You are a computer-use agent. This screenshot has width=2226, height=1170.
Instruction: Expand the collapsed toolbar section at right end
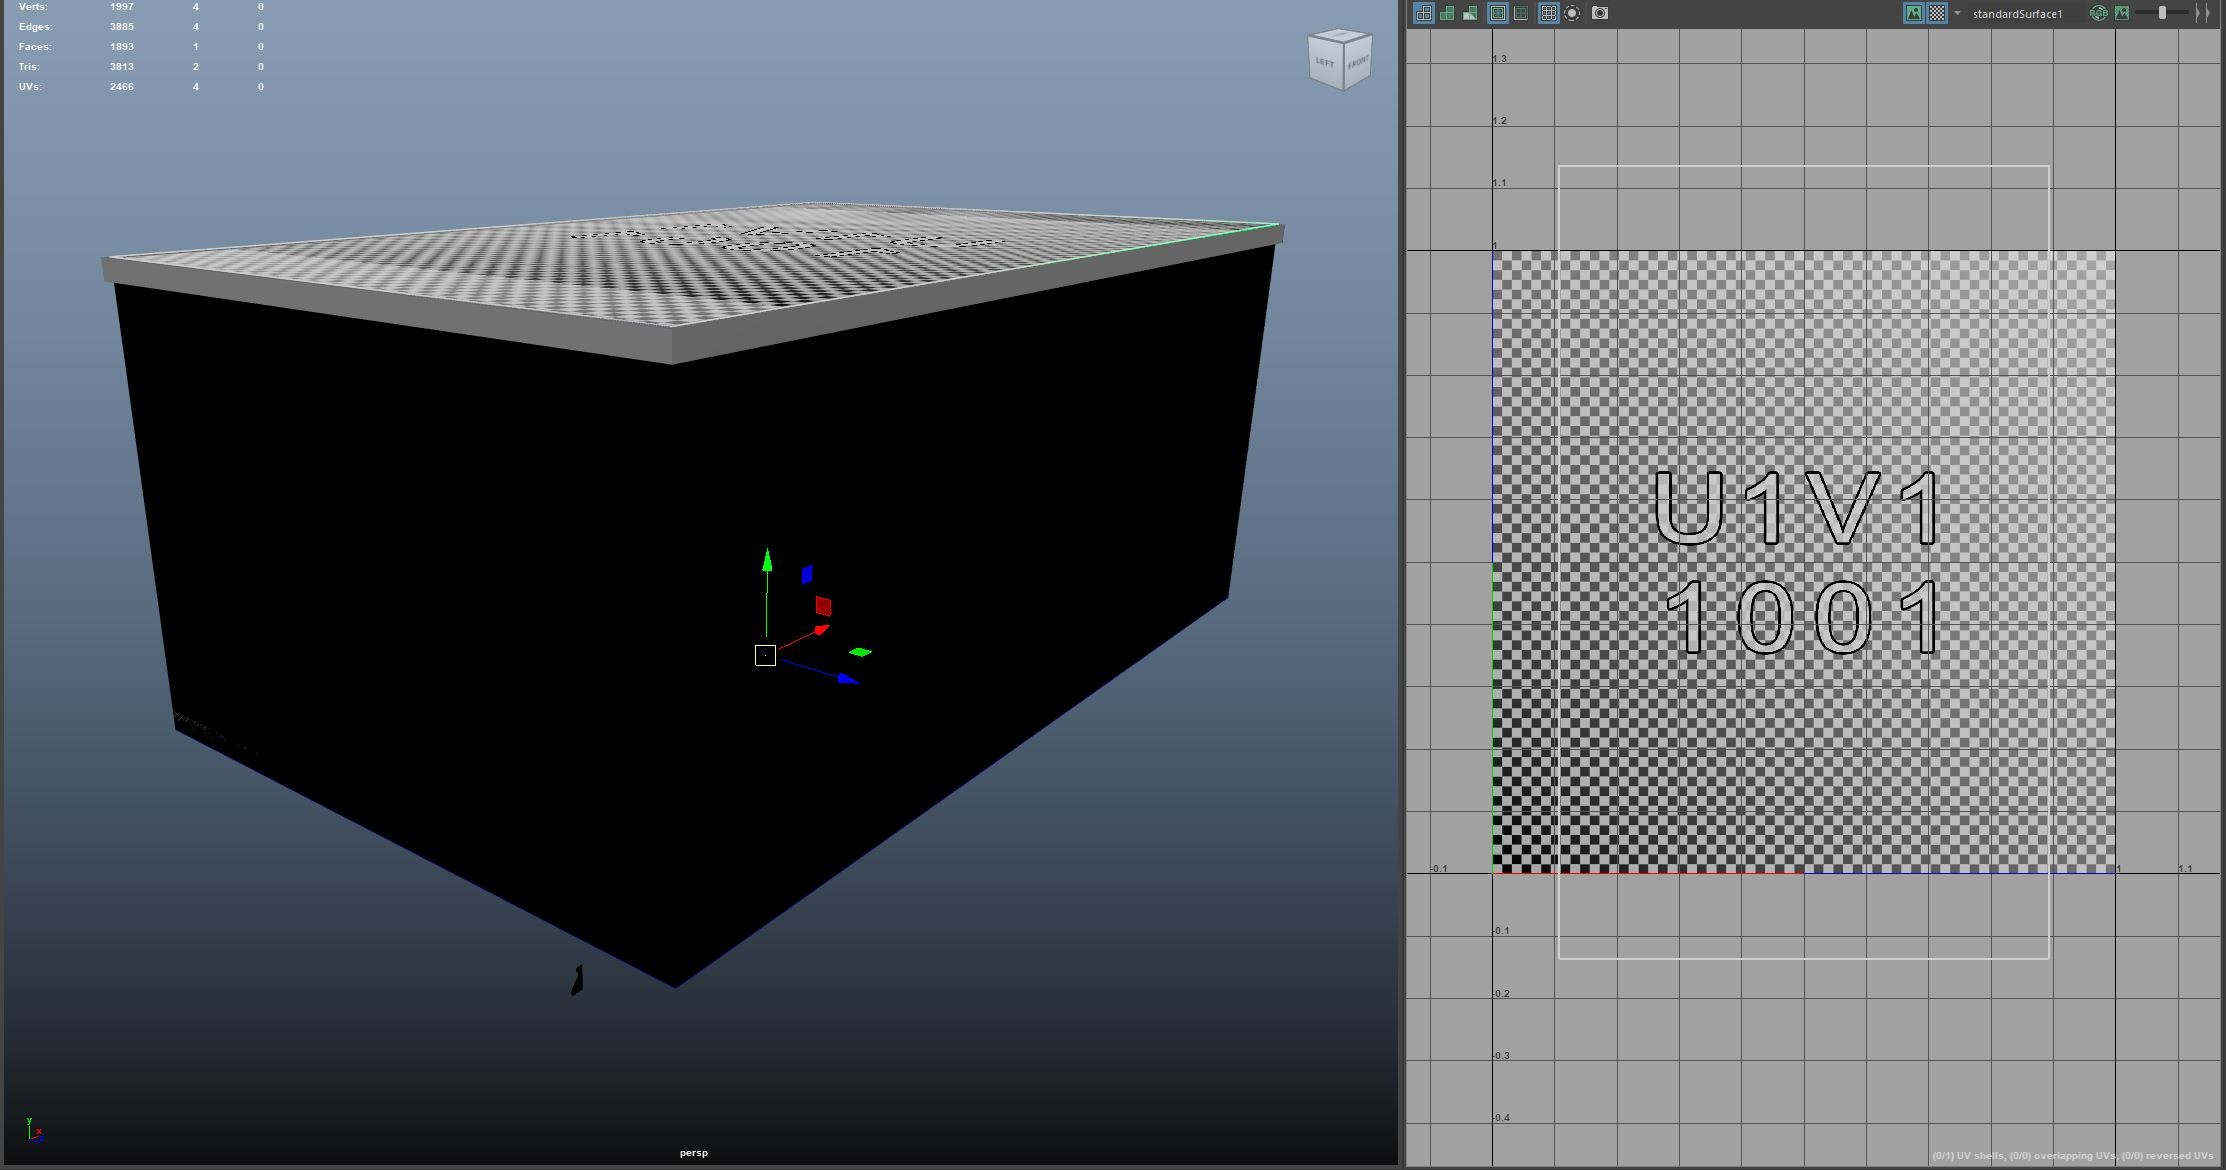(2203, 13)
